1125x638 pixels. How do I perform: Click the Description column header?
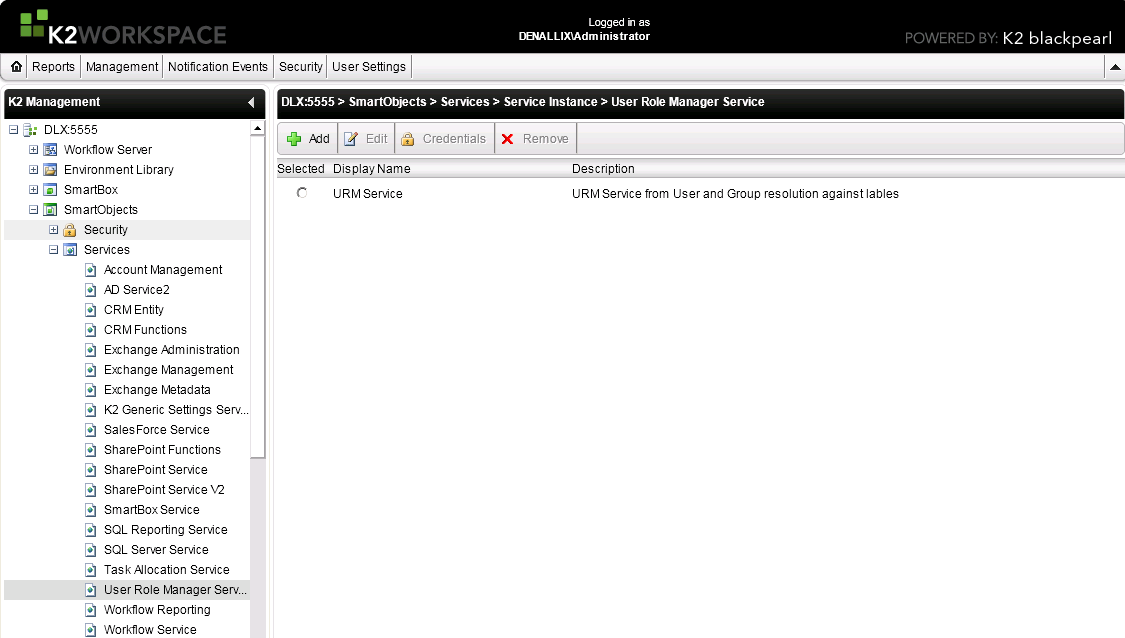[603, 169]
